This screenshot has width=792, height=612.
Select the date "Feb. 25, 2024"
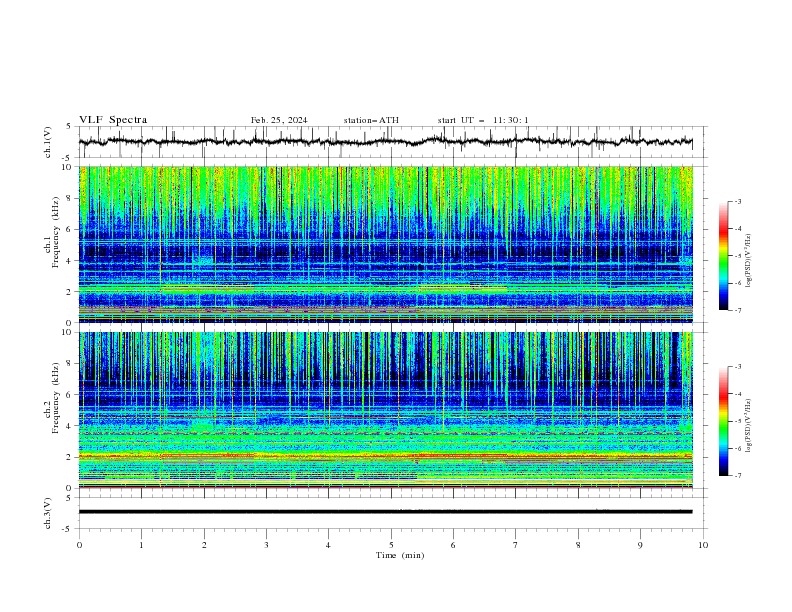(x=279, y=120)
